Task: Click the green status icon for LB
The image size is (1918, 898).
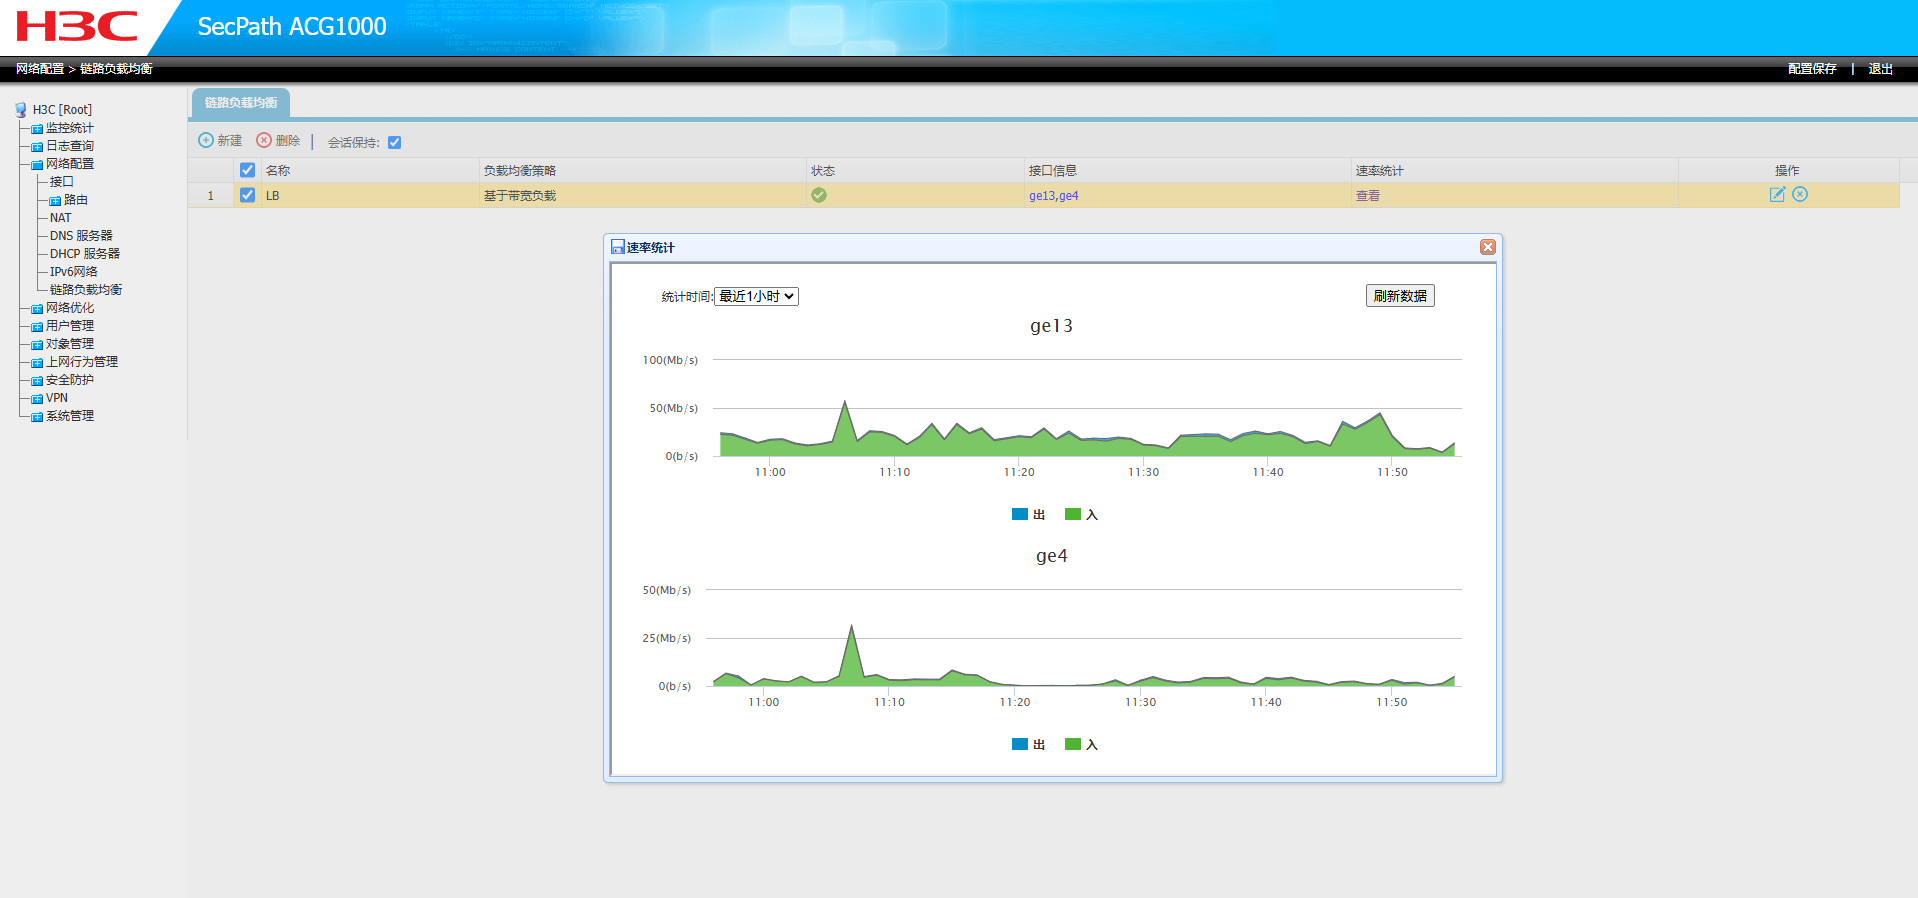Action: click(x=819, y=196)
